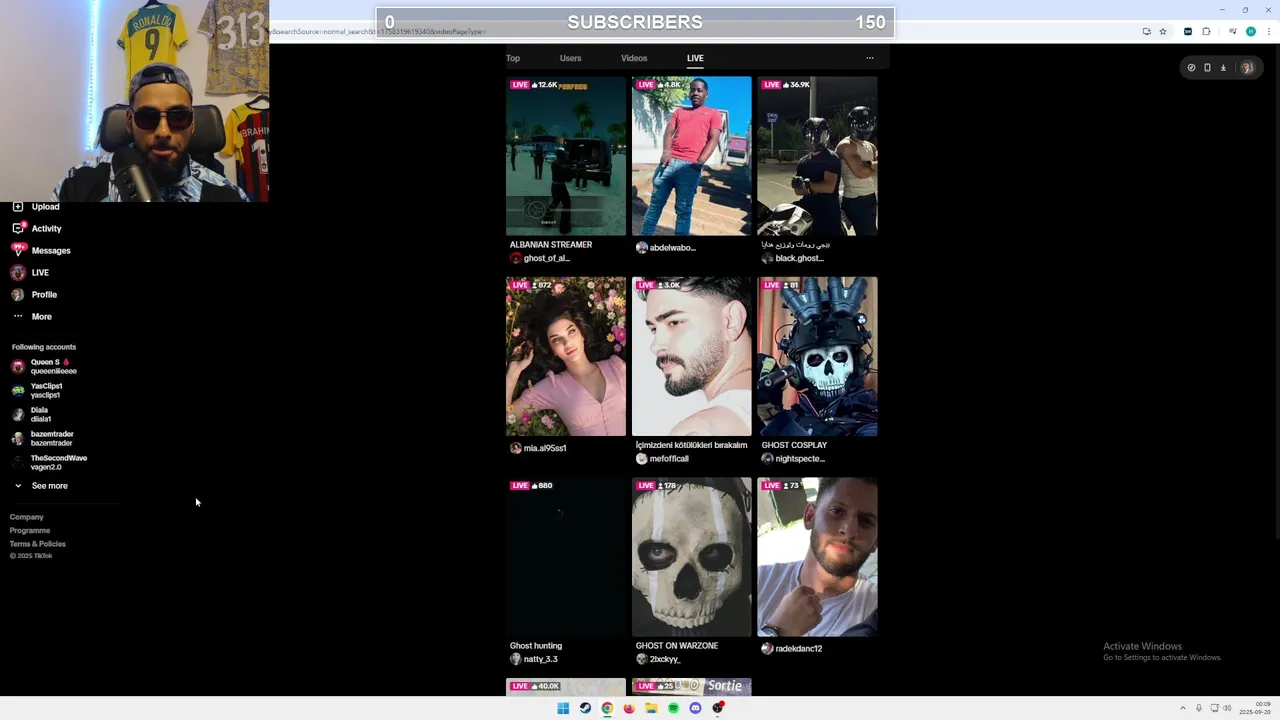
Task: Open the Profile sidebar entry
Action: click(34, 294)
